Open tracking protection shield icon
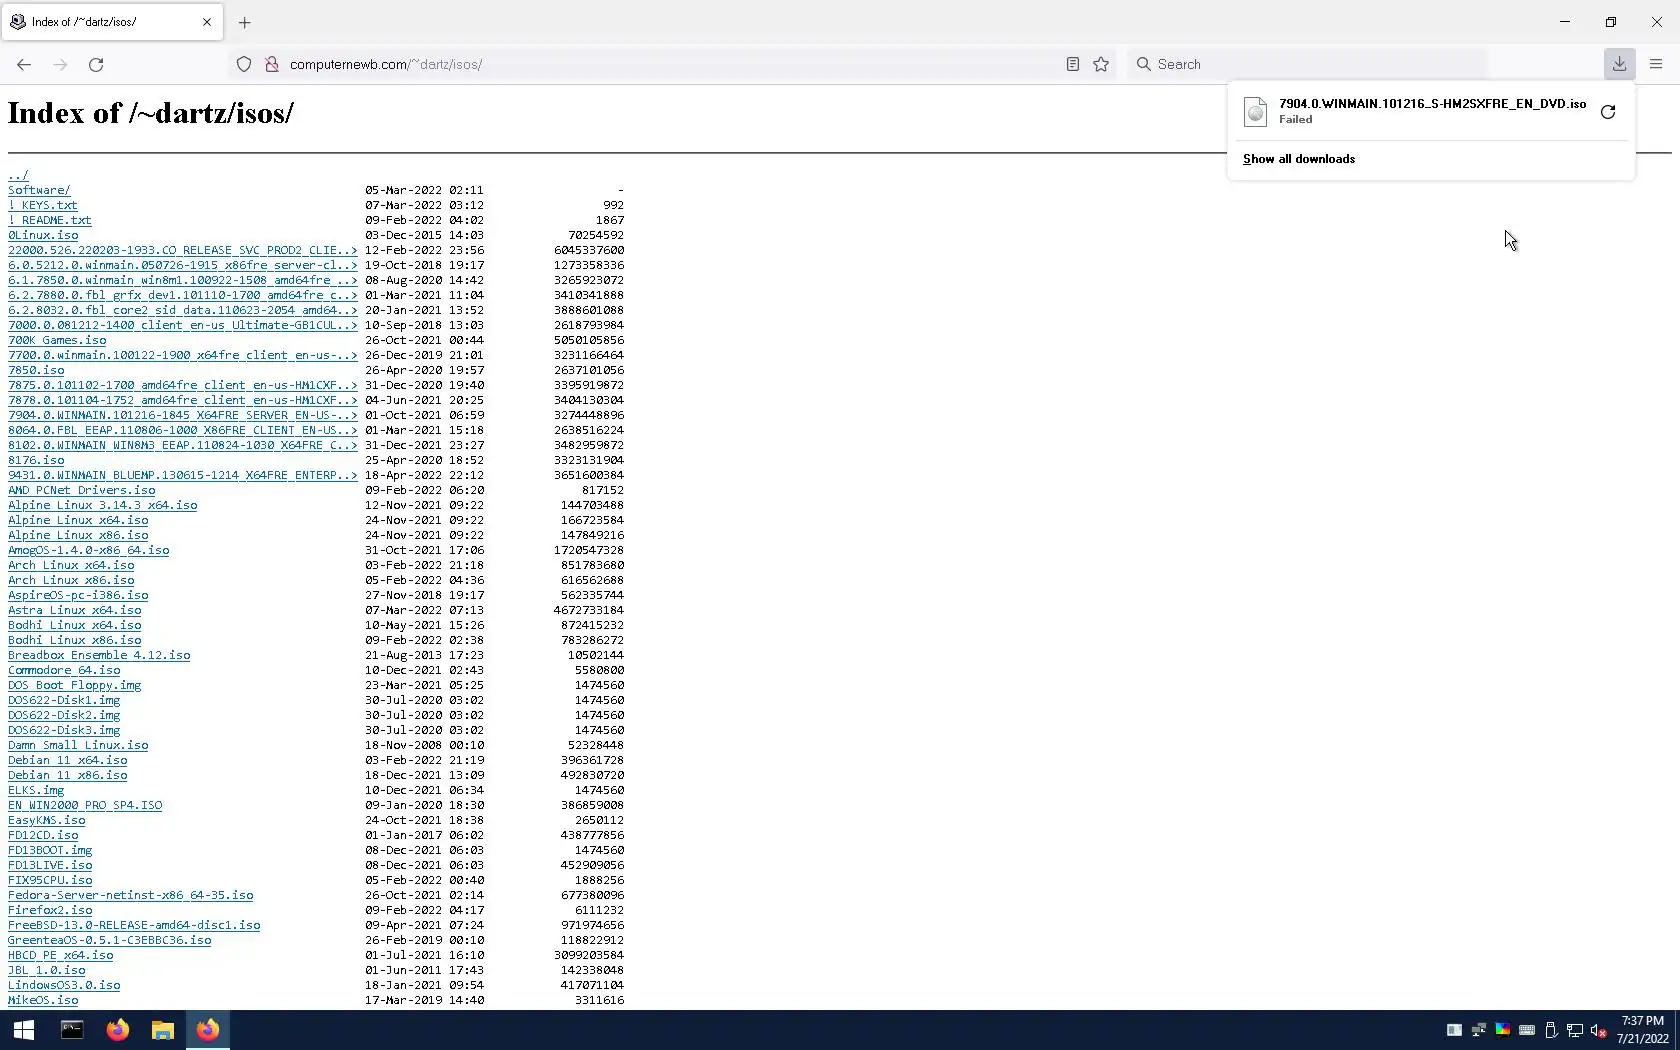The image size is (1680, 1050). pos(244,64)
